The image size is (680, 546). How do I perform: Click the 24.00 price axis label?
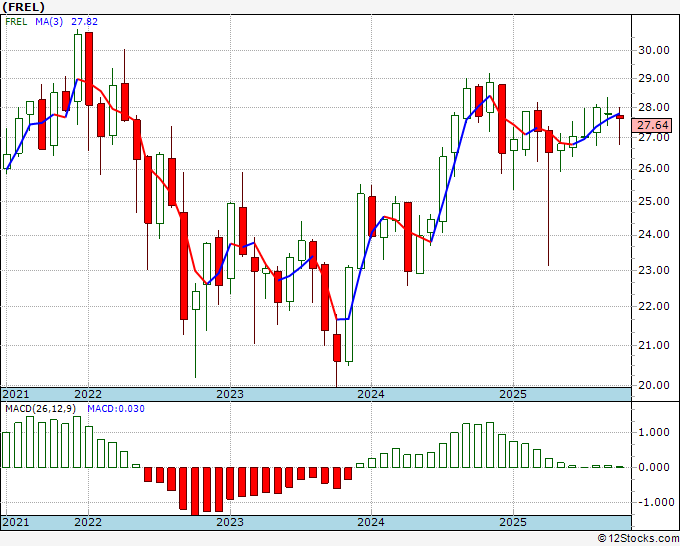pyautogui.click(x=654, y=235)
